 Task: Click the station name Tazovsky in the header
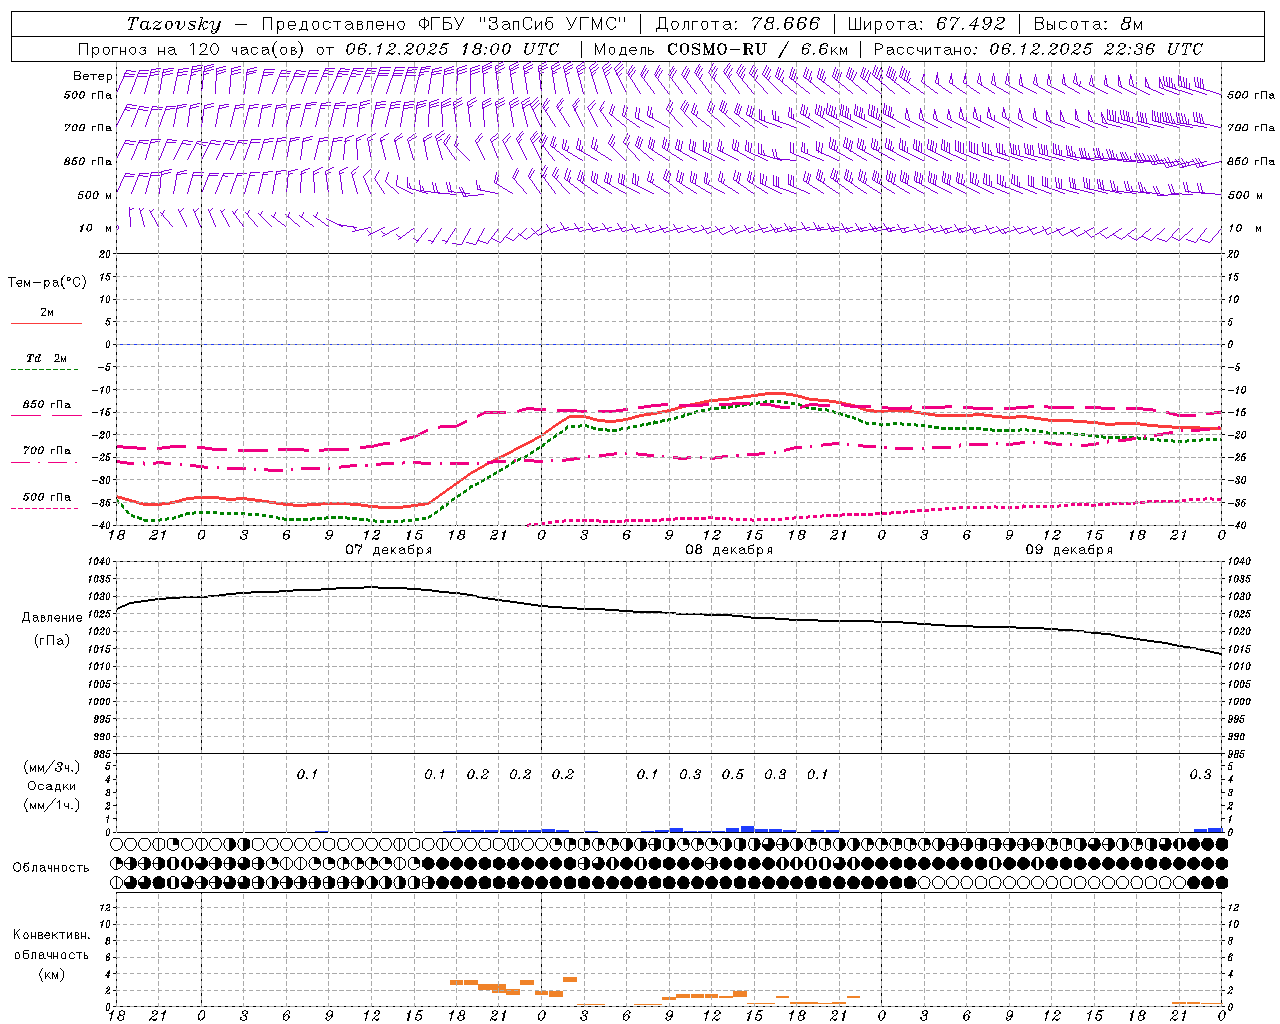(x=174, y=24)
